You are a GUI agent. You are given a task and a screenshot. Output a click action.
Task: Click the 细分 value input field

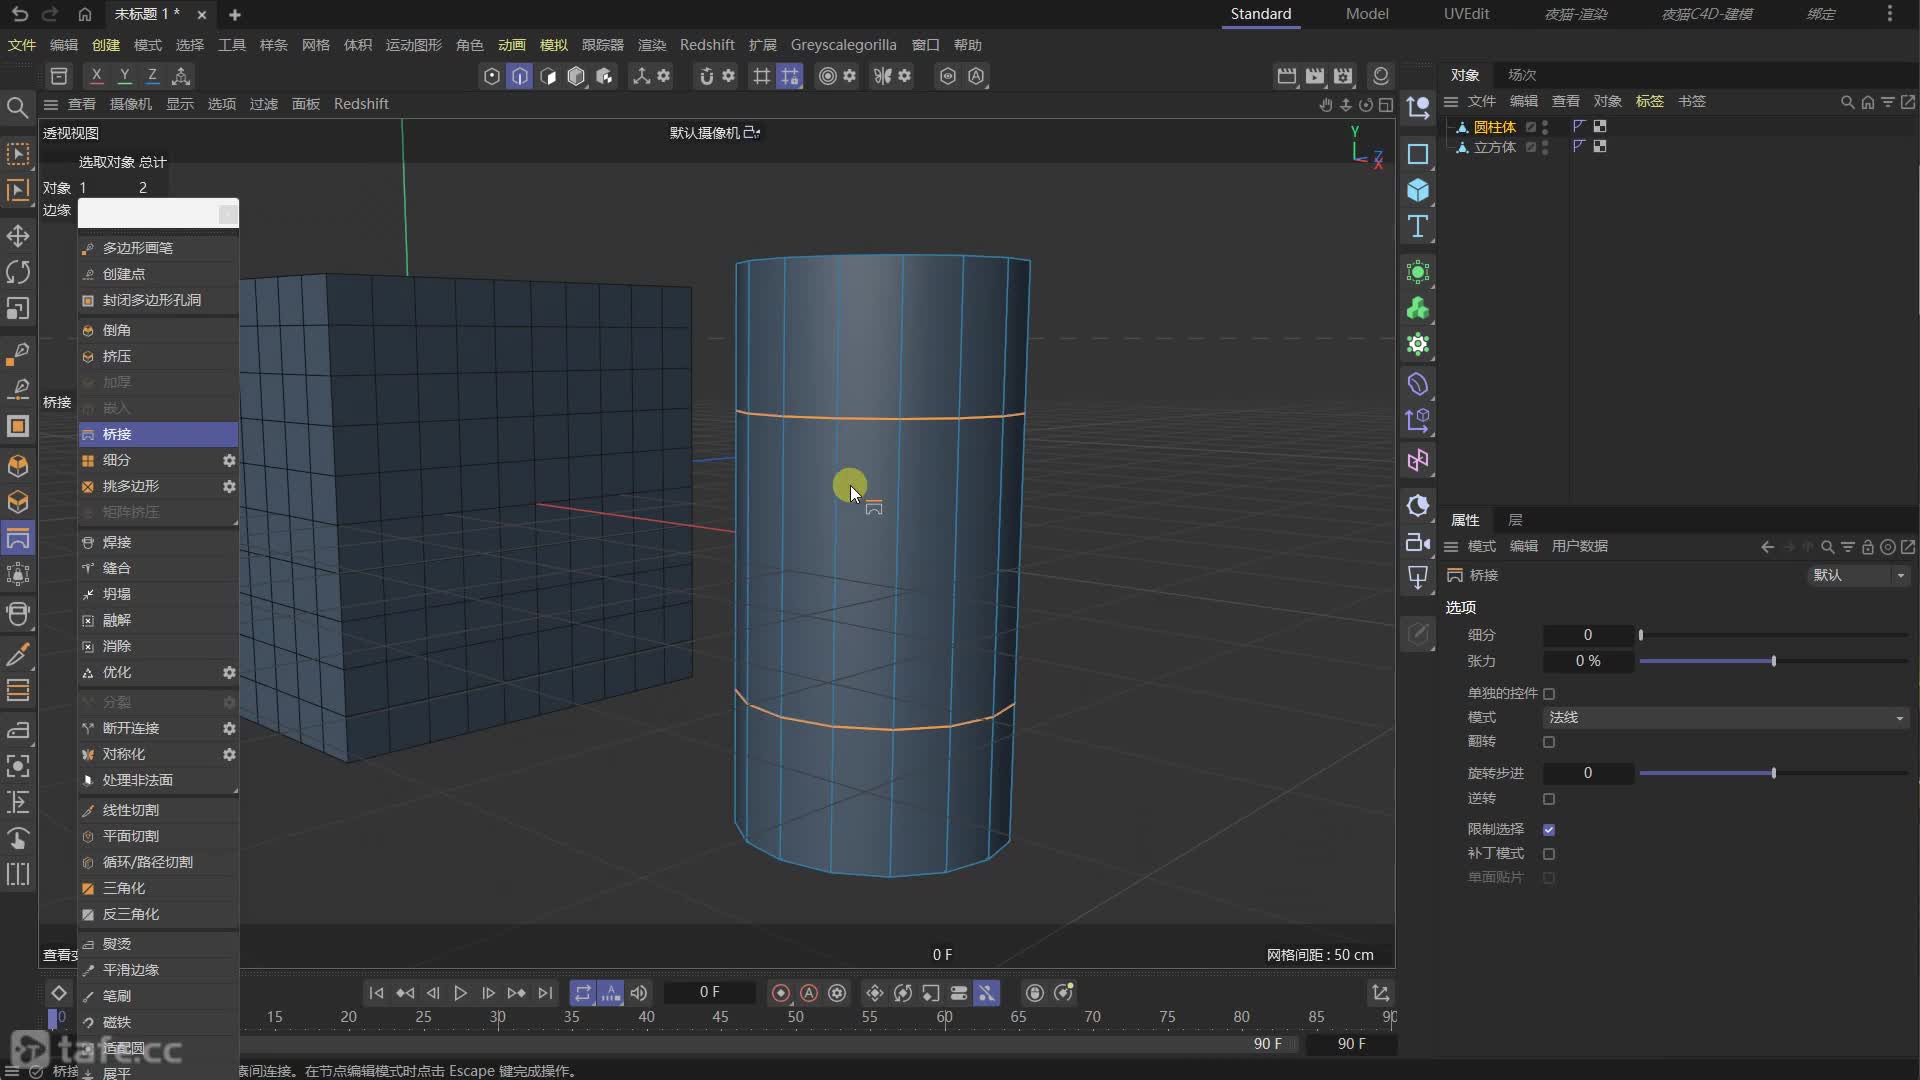tap(1587, 635)
